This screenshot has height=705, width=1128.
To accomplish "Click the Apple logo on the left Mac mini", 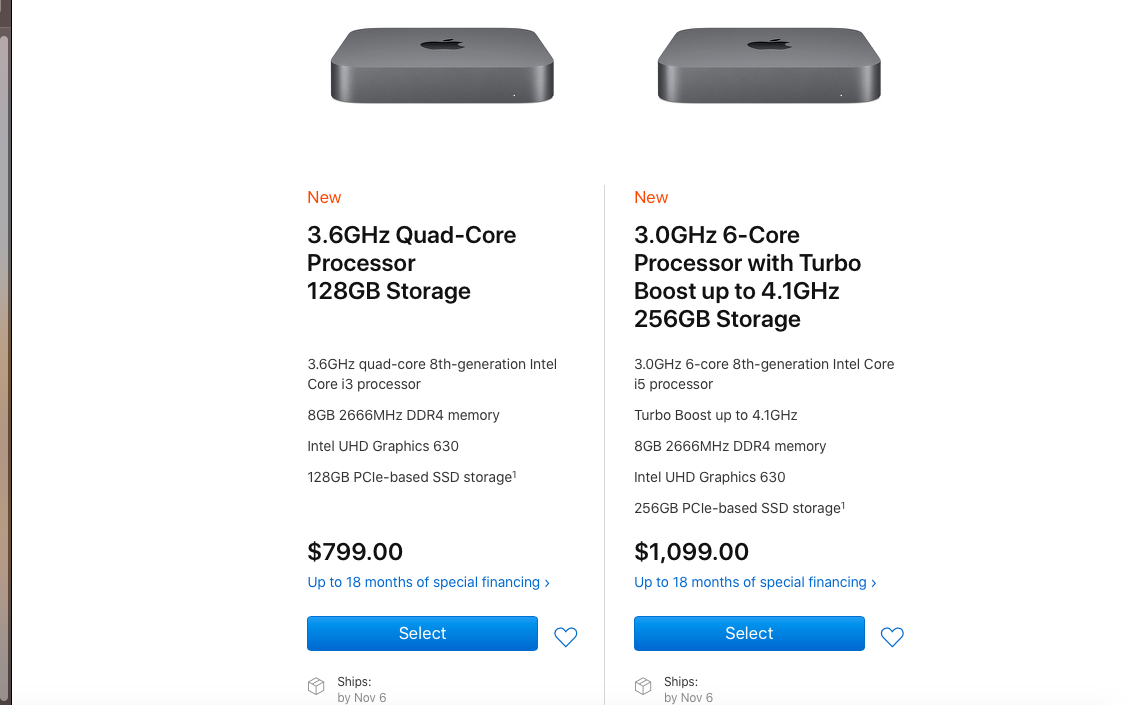I will [442, 45].
